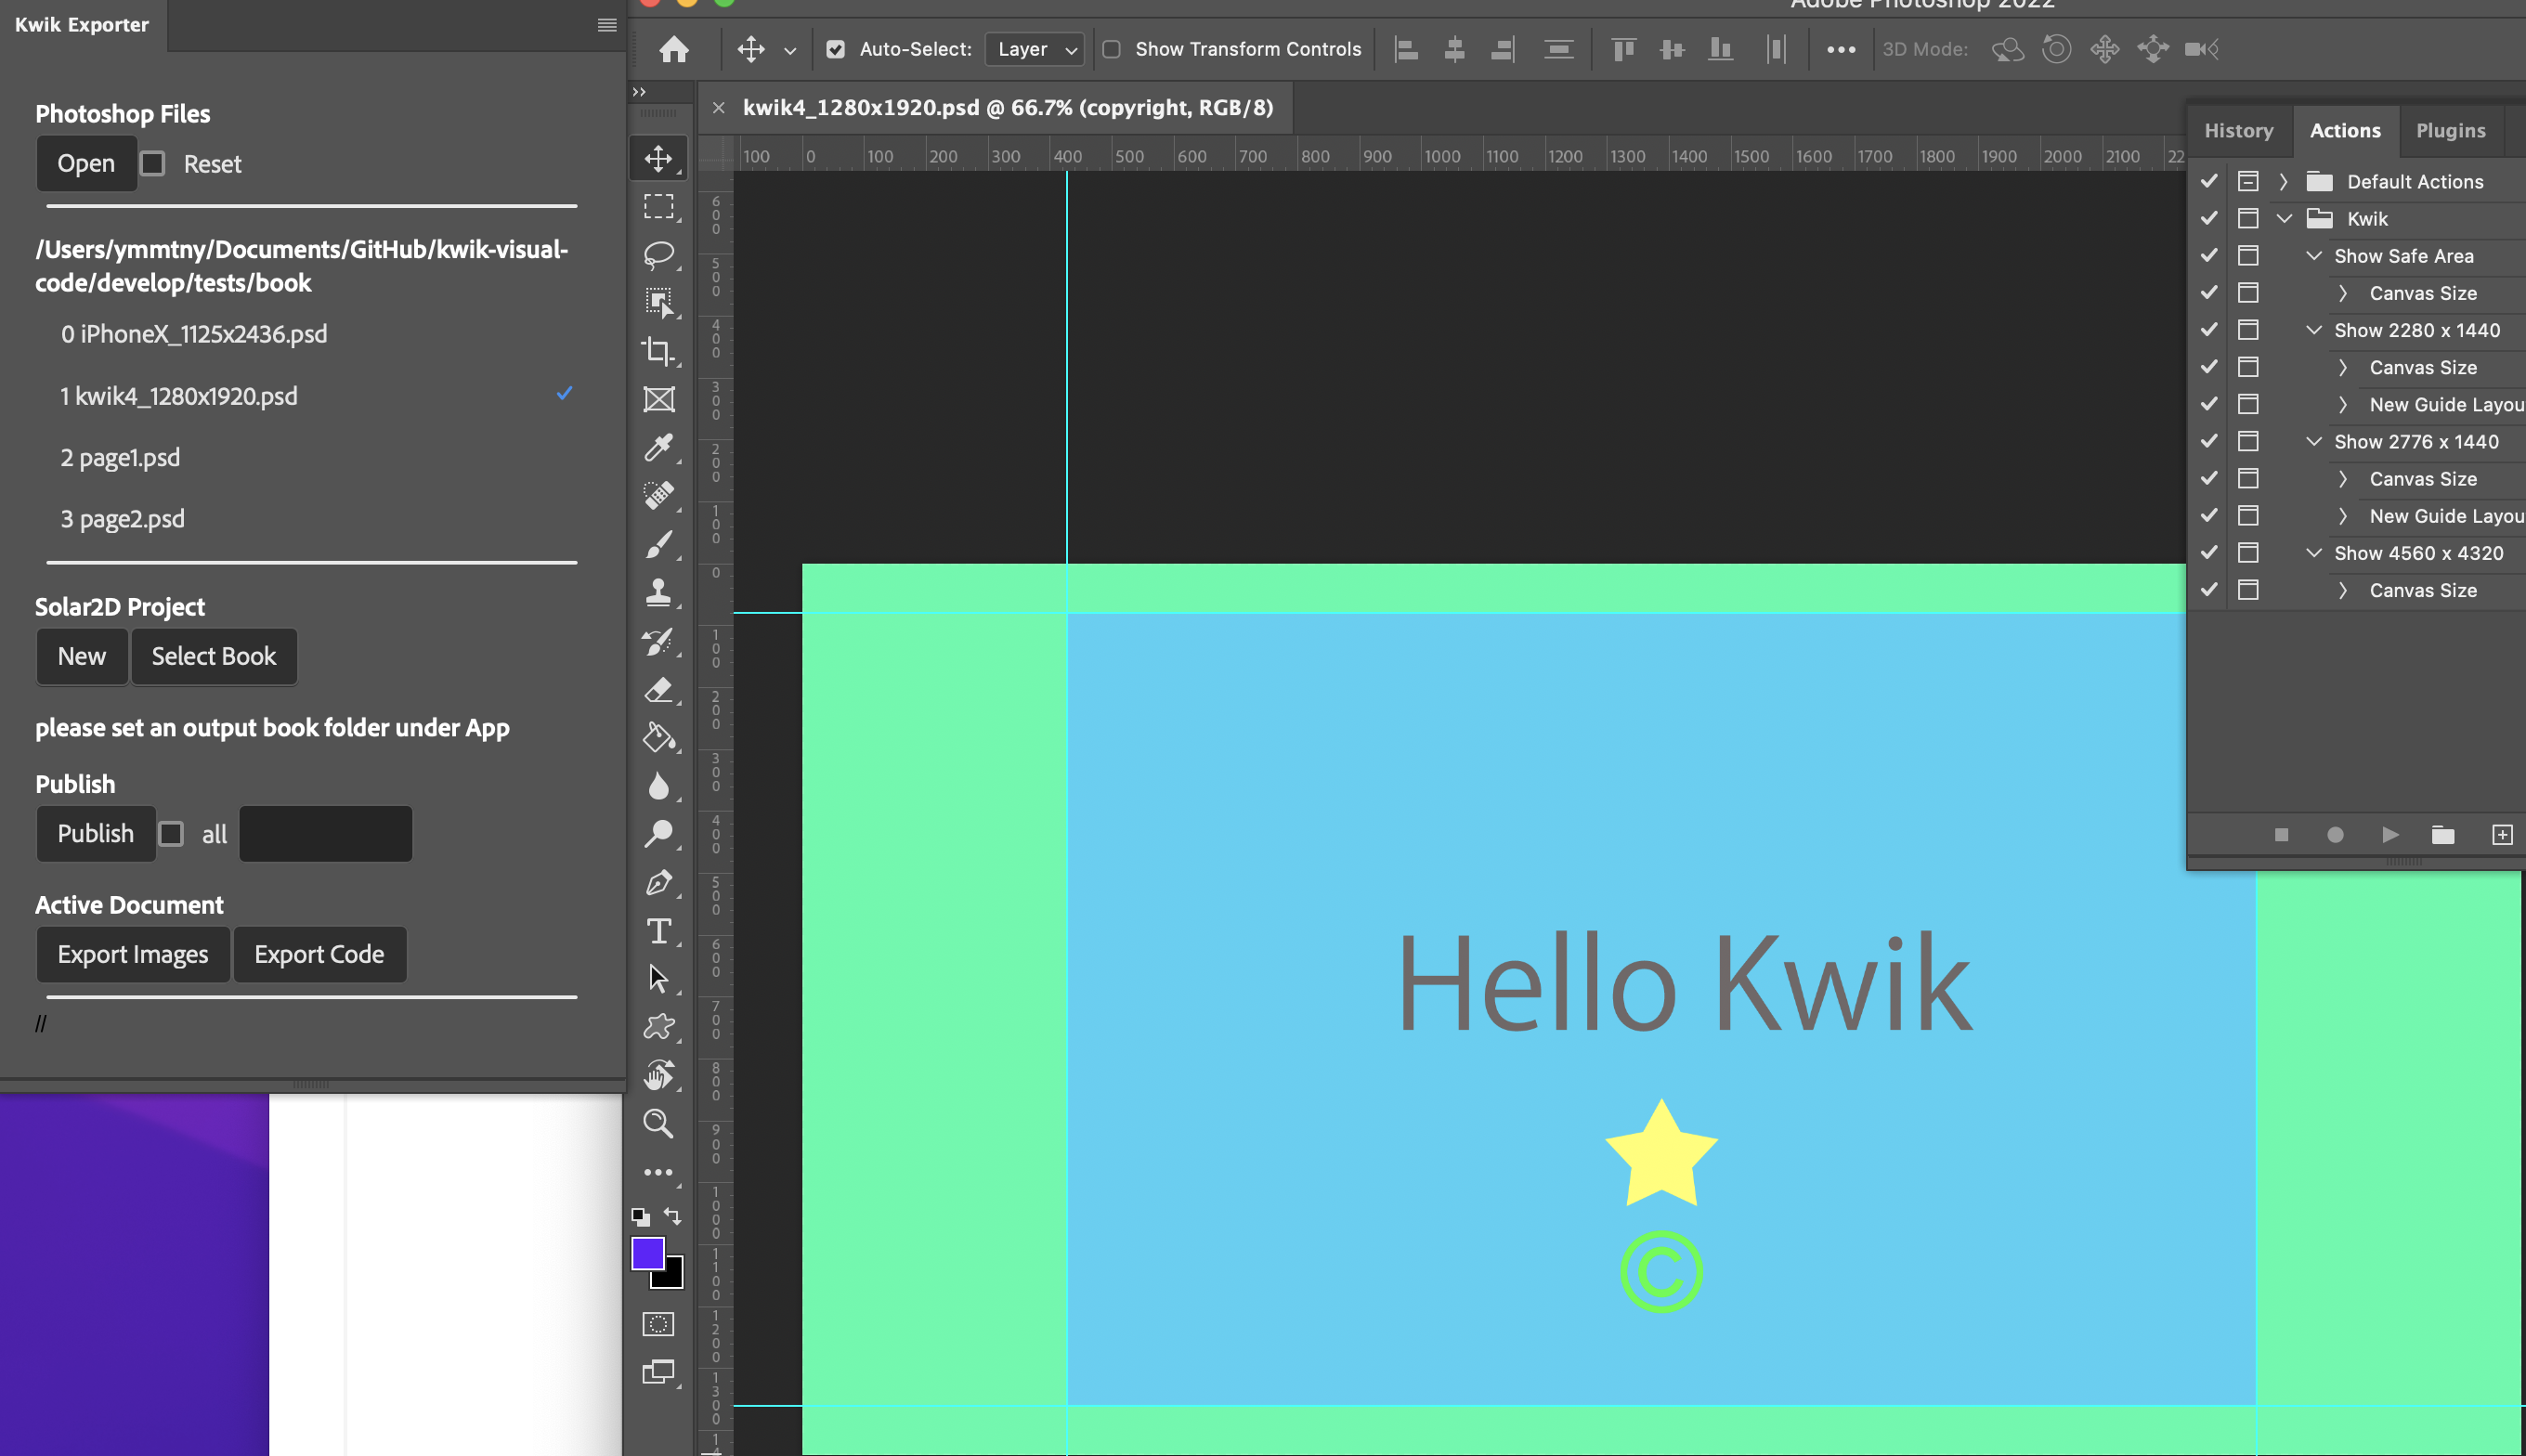Create new action plus icon
This screenshot has width=2526, height=1456.
[2502, 834]
